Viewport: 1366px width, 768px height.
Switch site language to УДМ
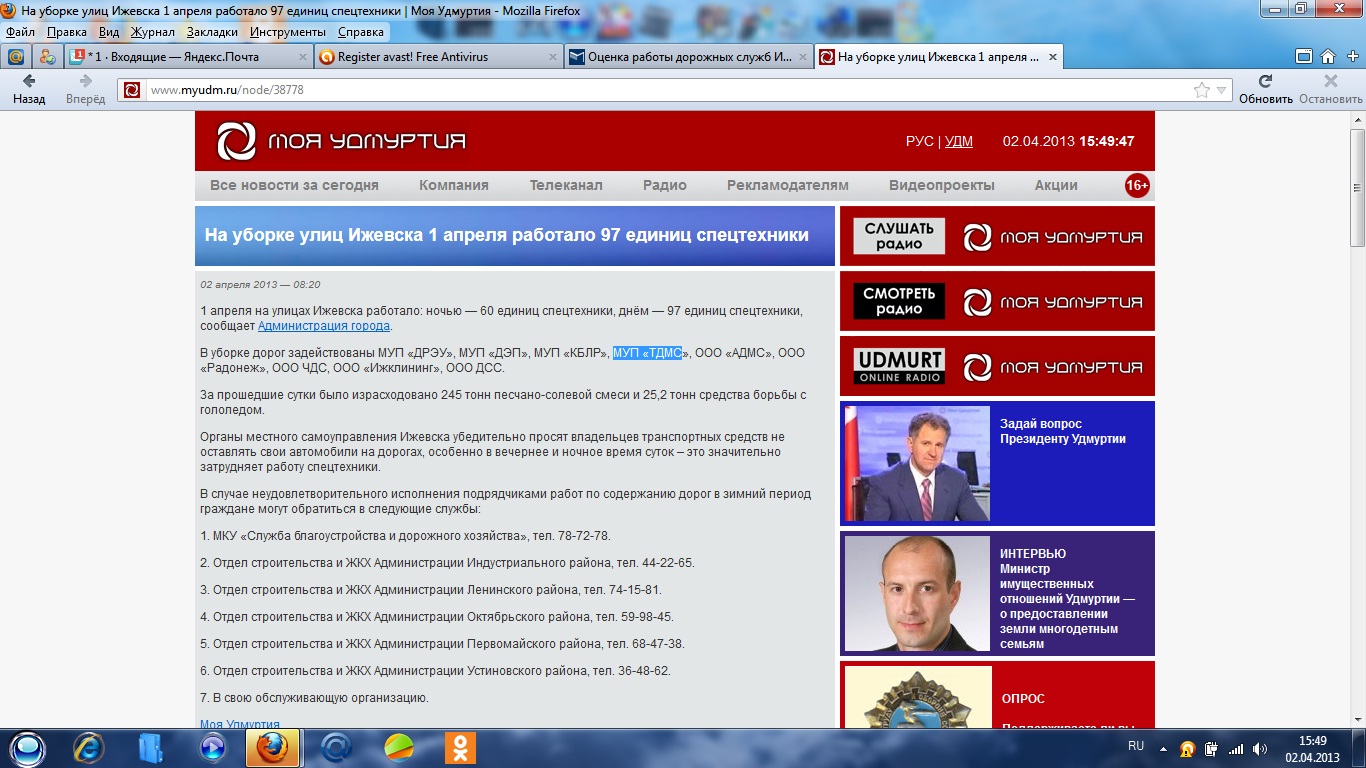[959, 141]
